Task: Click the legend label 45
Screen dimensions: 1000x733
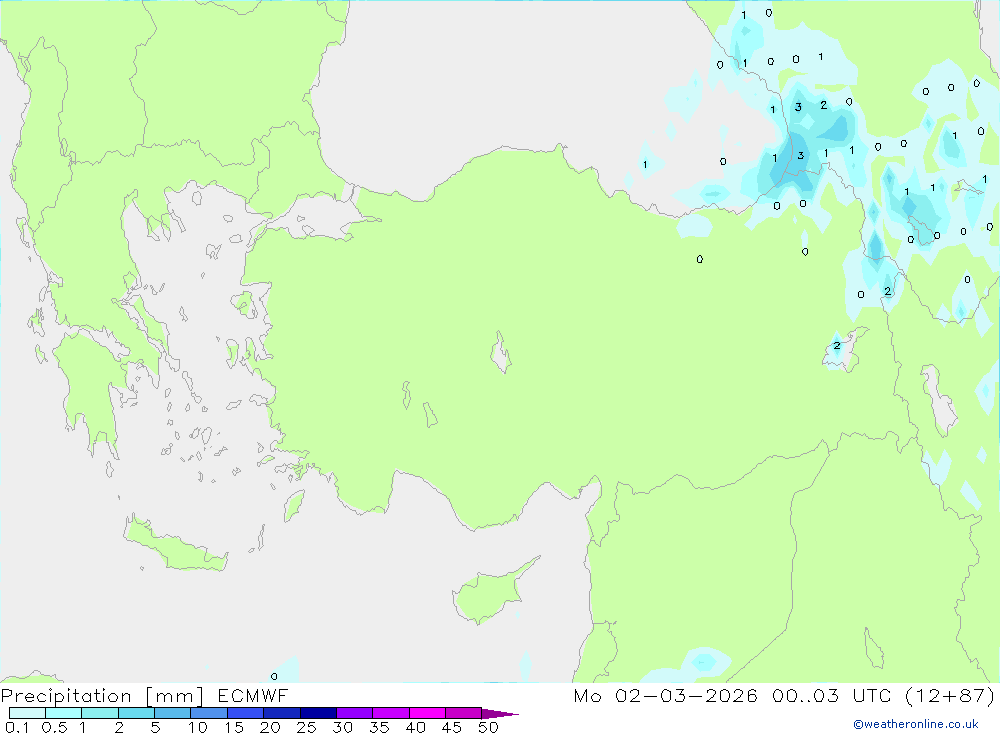Action: click(x=452, y=727)
